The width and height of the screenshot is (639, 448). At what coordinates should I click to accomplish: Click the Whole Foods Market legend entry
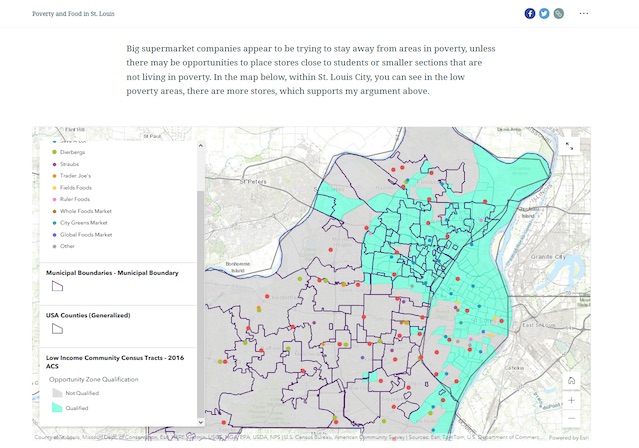click(82, 211)
